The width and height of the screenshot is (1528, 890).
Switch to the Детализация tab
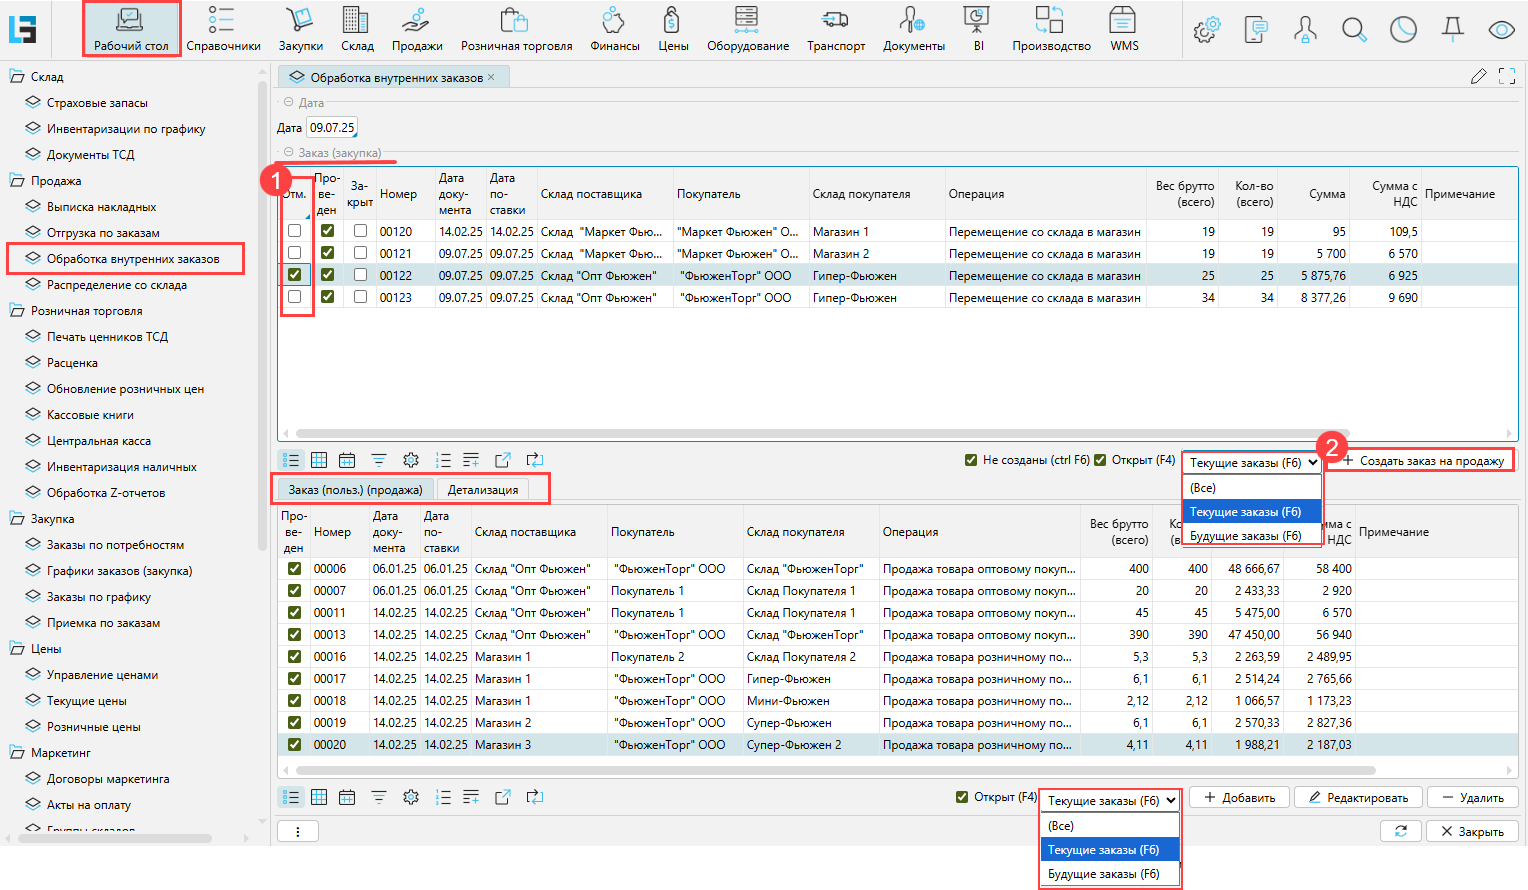(483, 490)
